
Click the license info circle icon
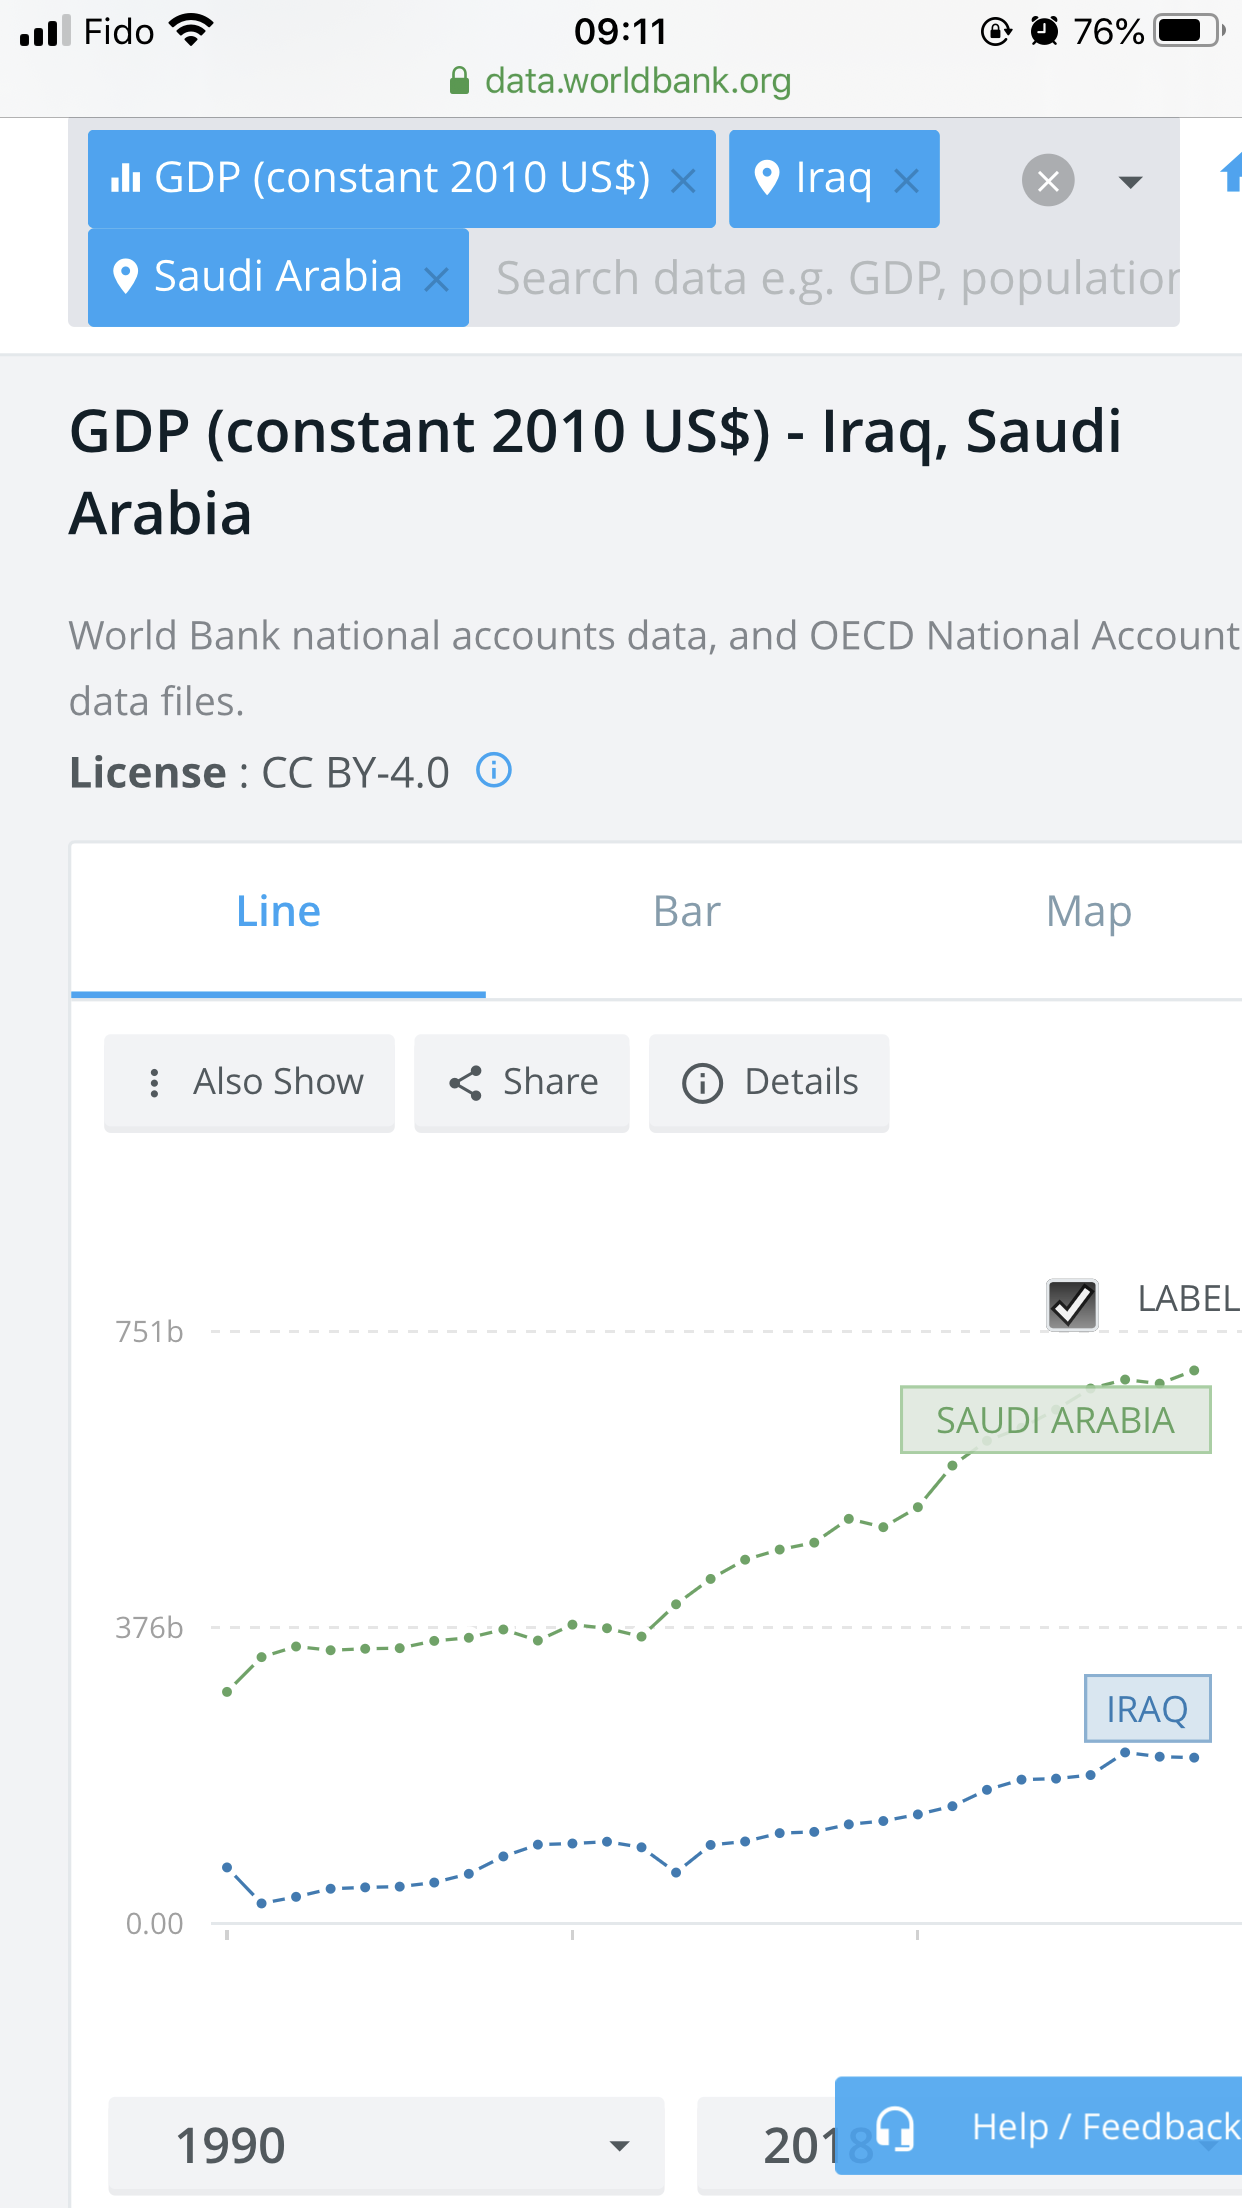[x=494, y=771]
